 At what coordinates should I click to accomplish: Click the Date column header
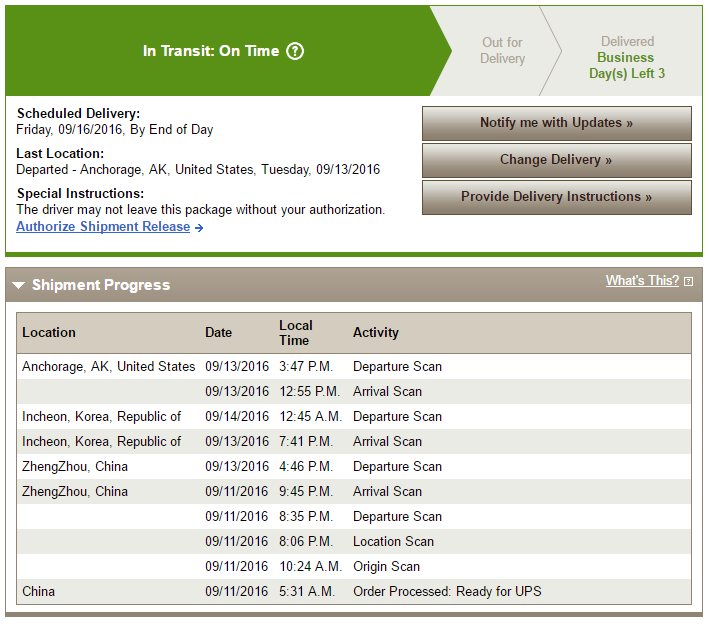tap(218, 333)
